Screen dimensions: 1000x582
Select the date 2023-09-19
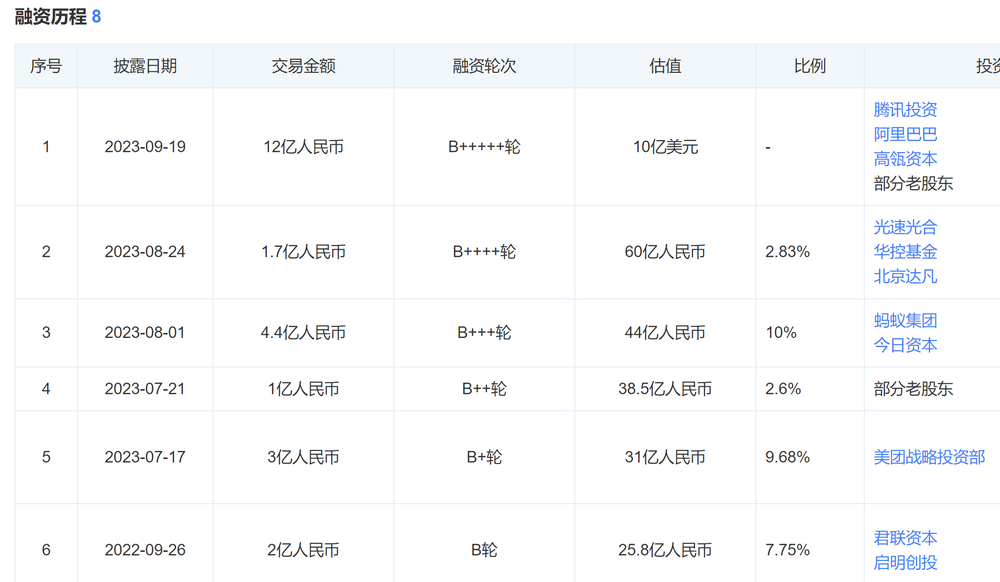pos(145,147)
